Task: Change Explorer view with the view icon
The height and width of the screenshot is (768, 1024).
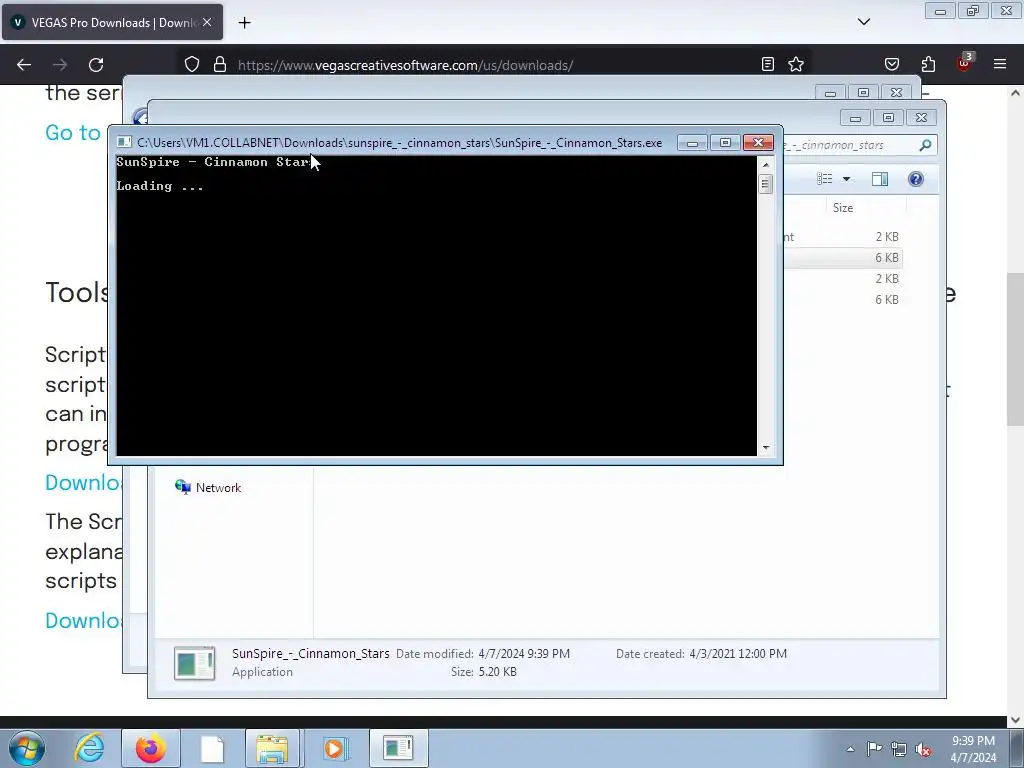Action: [x=825, y=179]
